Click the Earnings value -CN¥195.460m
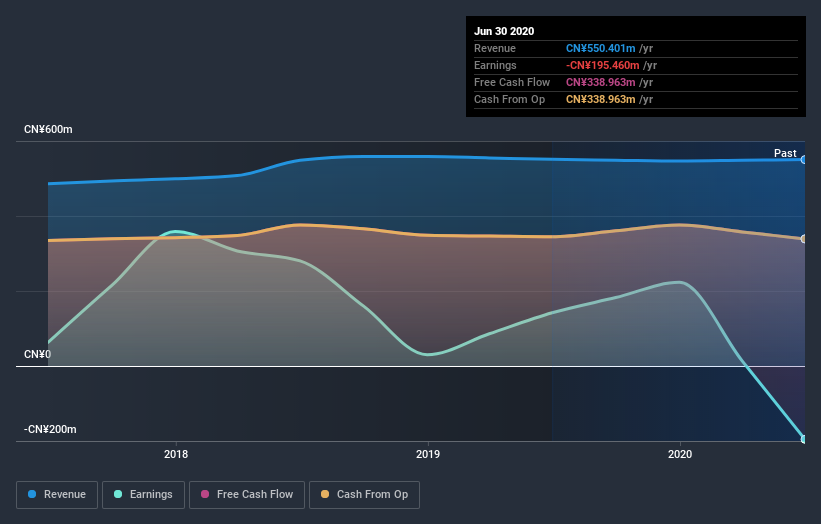 pyautogui.click(x=603, y=65)
